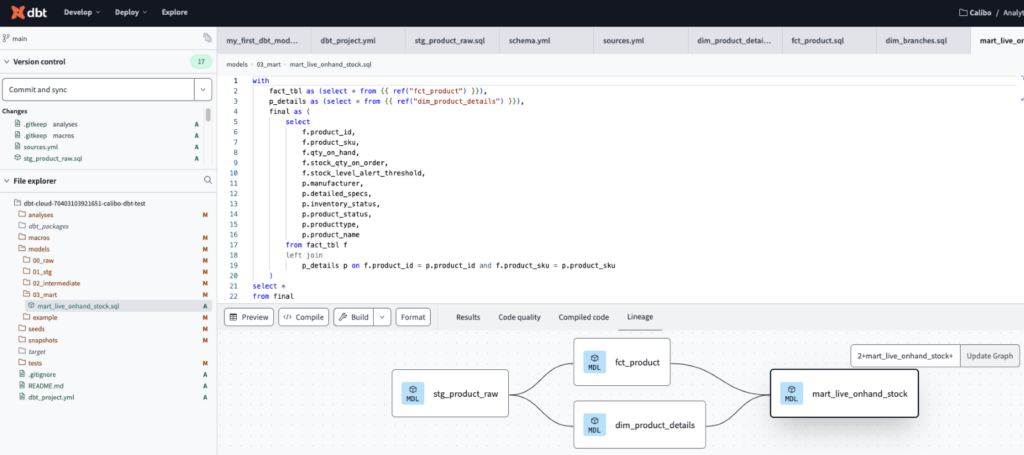Open the Develop menu
The image size is (1024, 455).
82,13
